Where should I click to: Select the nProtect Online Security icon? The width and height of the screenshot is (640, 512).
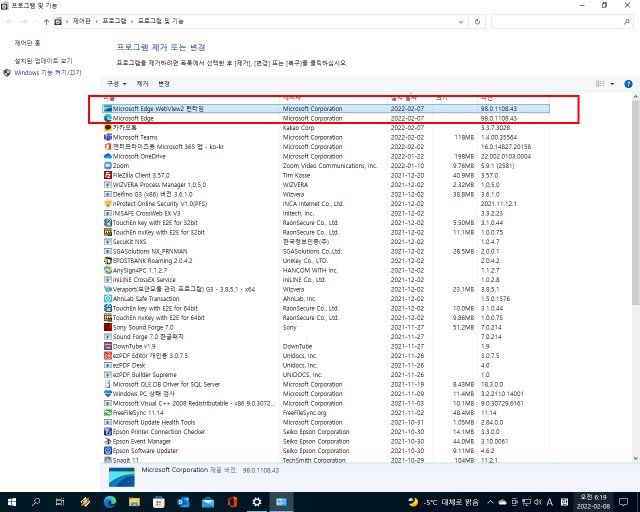108,204
